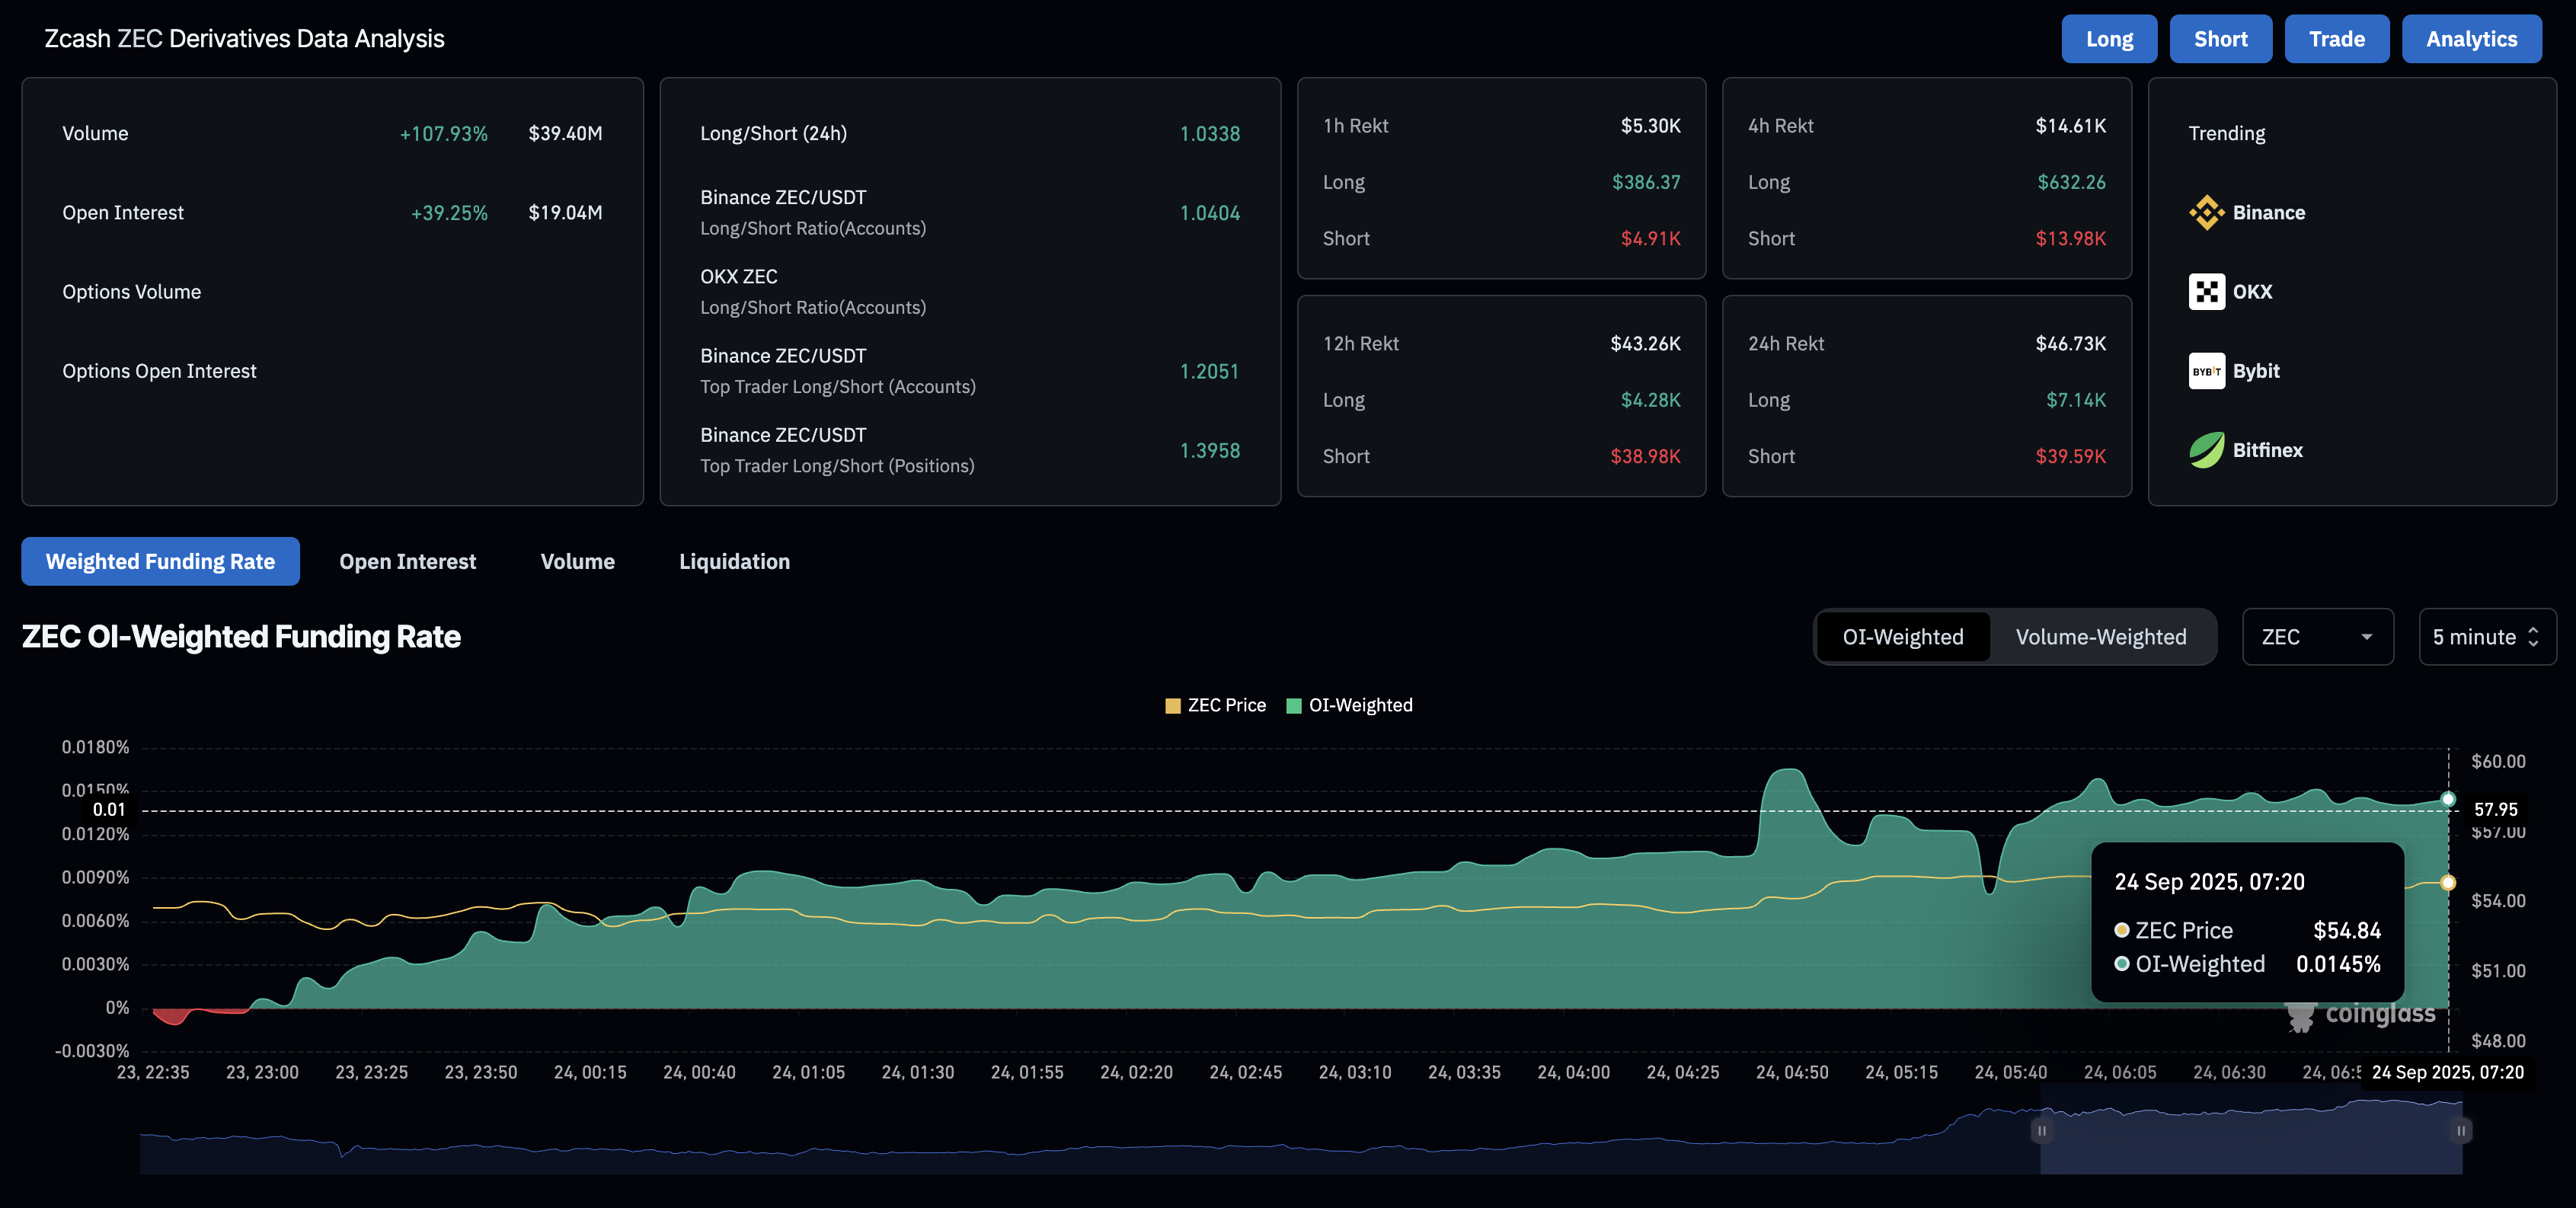This screenshot has width=2576, height=1208.
Task: Click the Long button at top
Action: [2108, 39]
